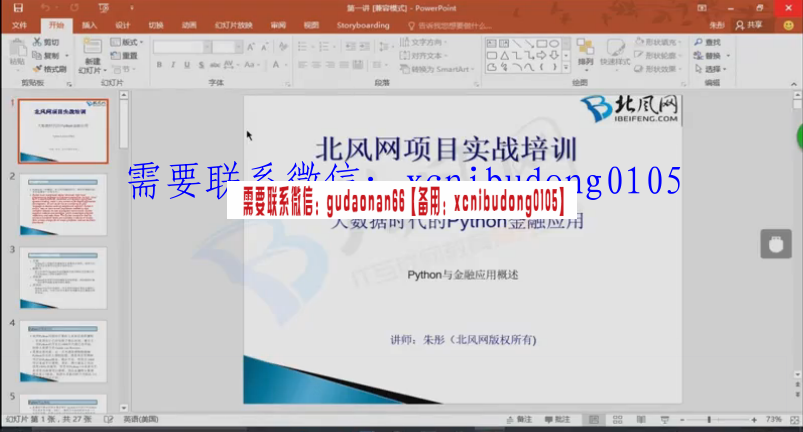The width and height of the screenshot is (803, 432).
Task: Open the font name combo box dropdown
Action: pos(207,47)
